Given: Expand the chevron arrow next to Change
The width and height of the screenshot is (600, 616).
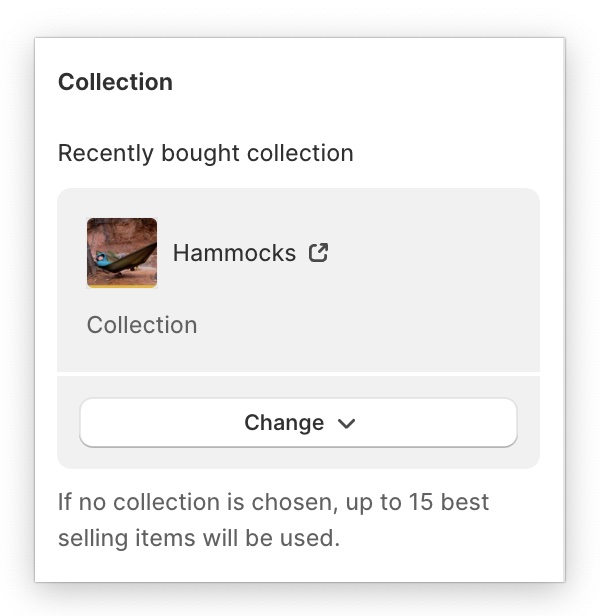Looking at the screenshot, I should coord(347,423).
